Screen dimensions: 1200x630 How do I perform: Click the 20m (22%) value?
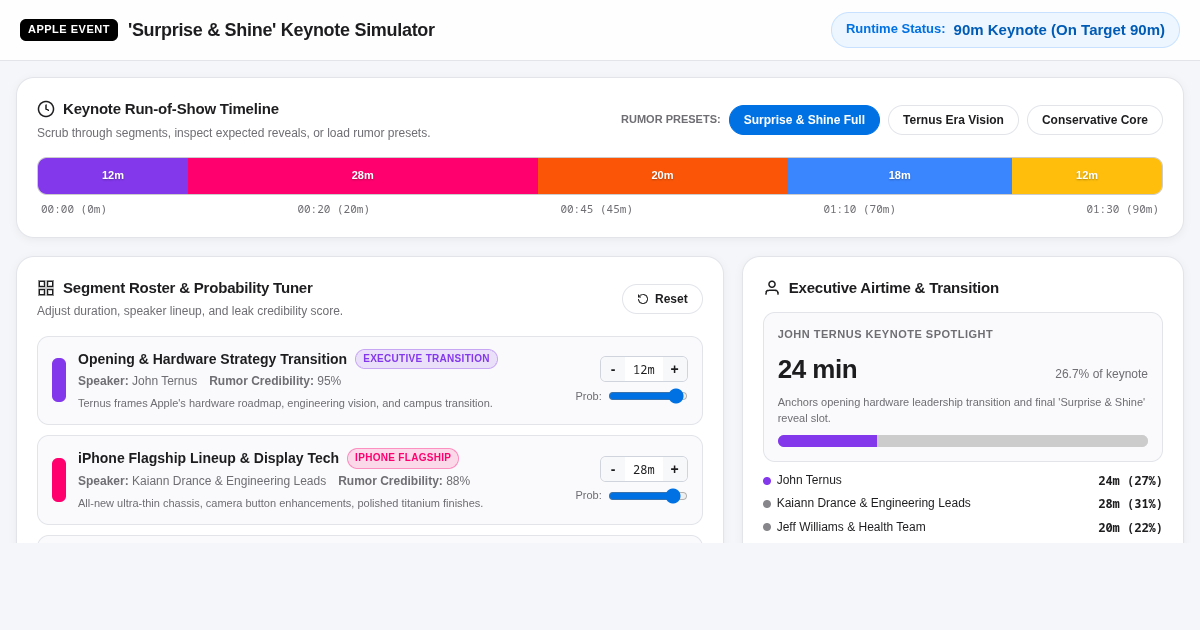coord(1130,528)
